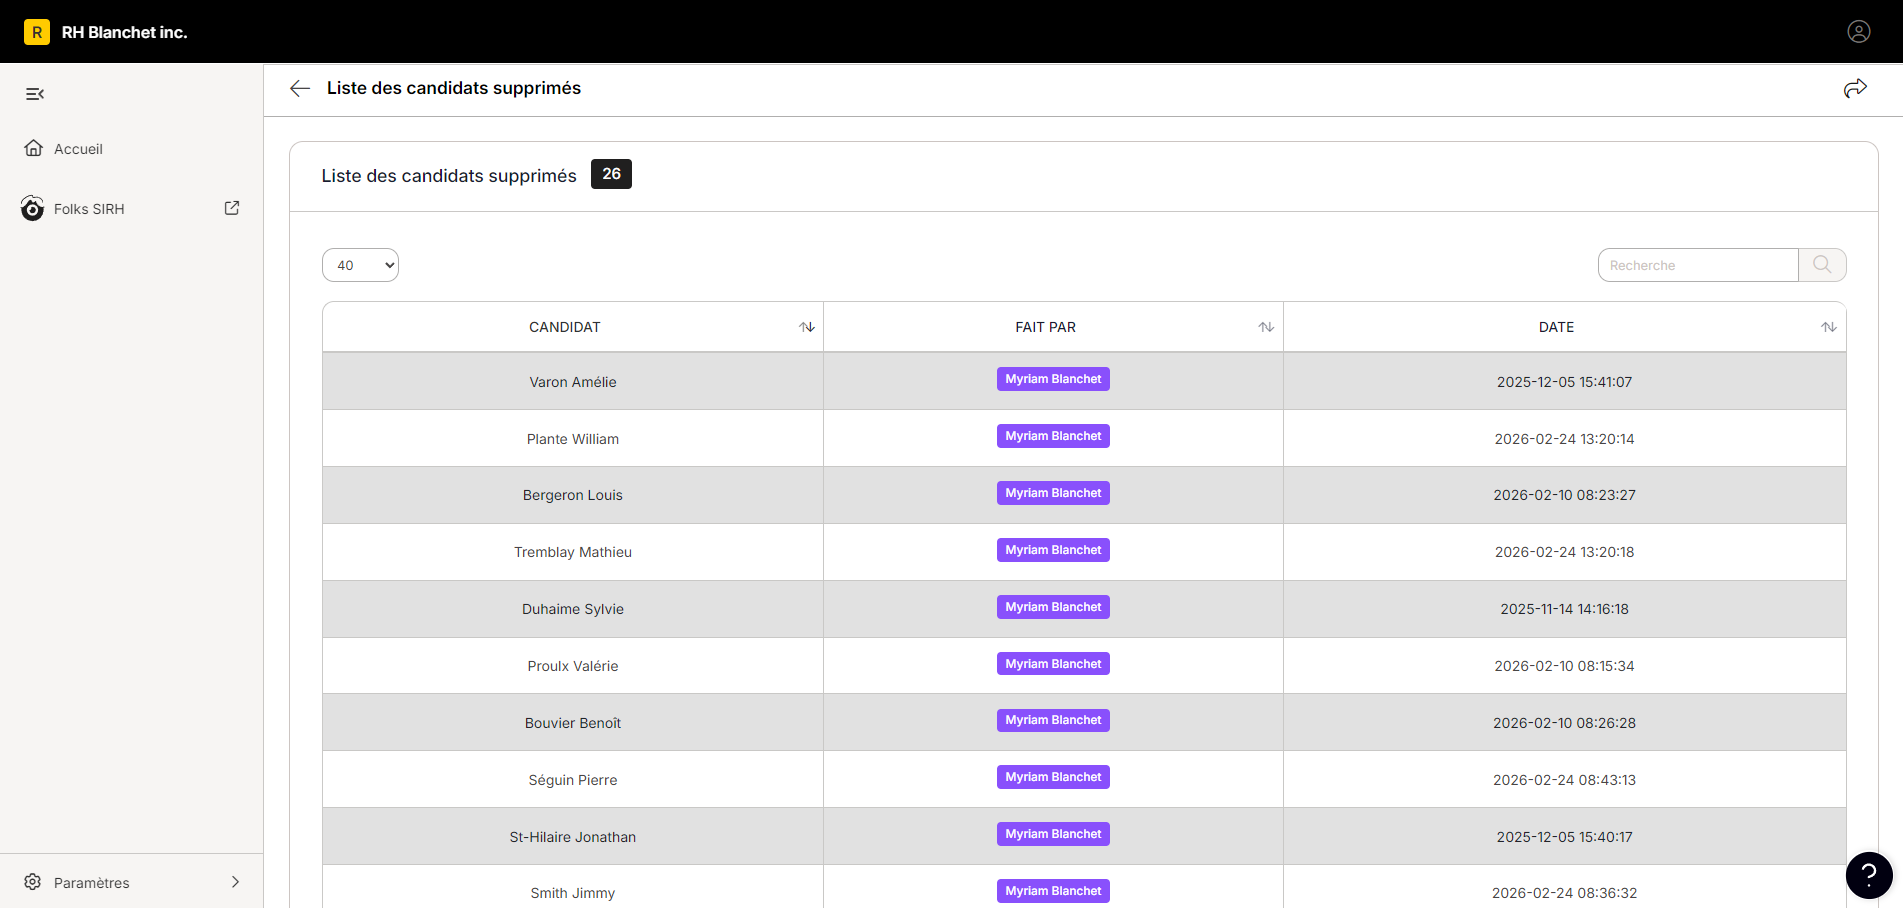Viewport: 1903px width, 908px height.
Task: Click the page header title text
Action: coord(454,88)
